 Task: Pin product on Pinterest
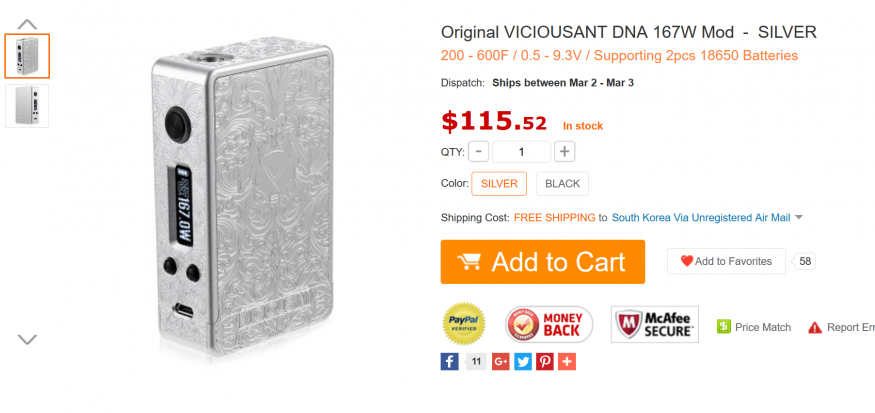click(x=545, y=361)
